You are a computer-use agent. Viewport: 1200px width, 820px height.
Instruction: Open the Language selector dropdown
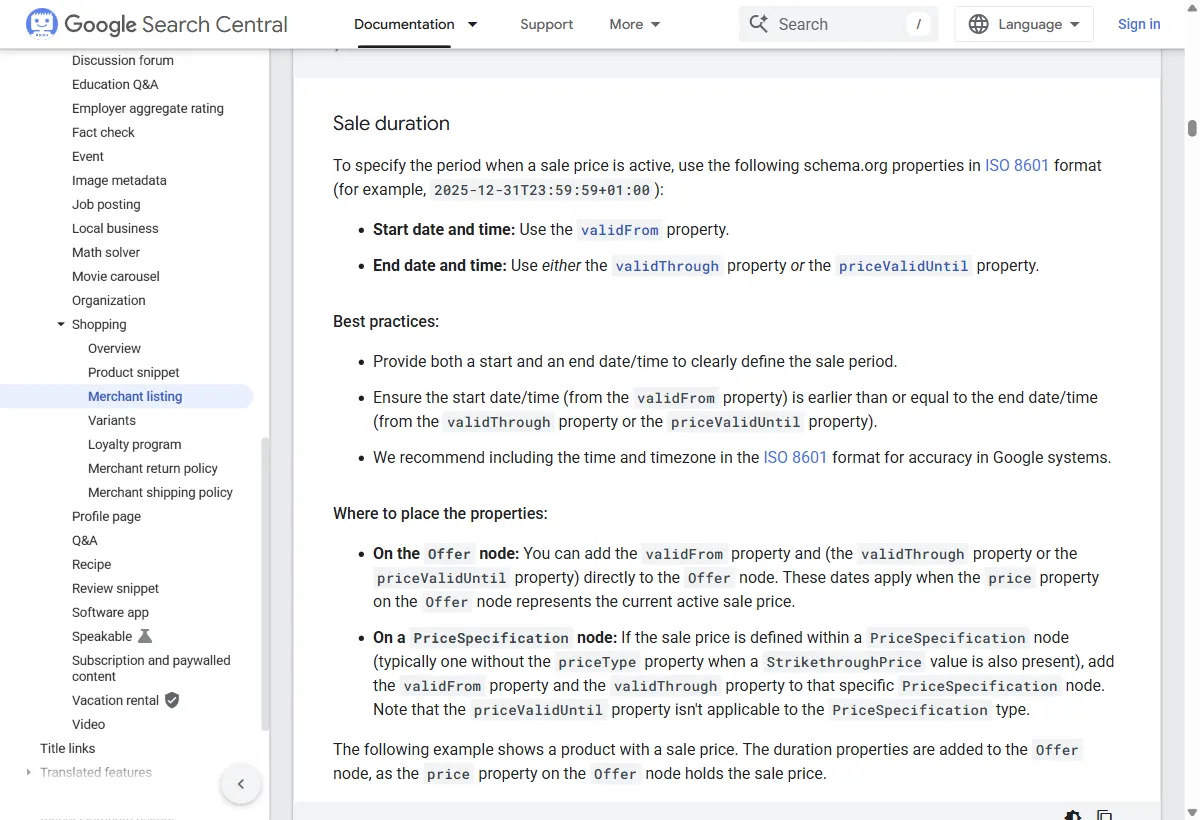1024,24
